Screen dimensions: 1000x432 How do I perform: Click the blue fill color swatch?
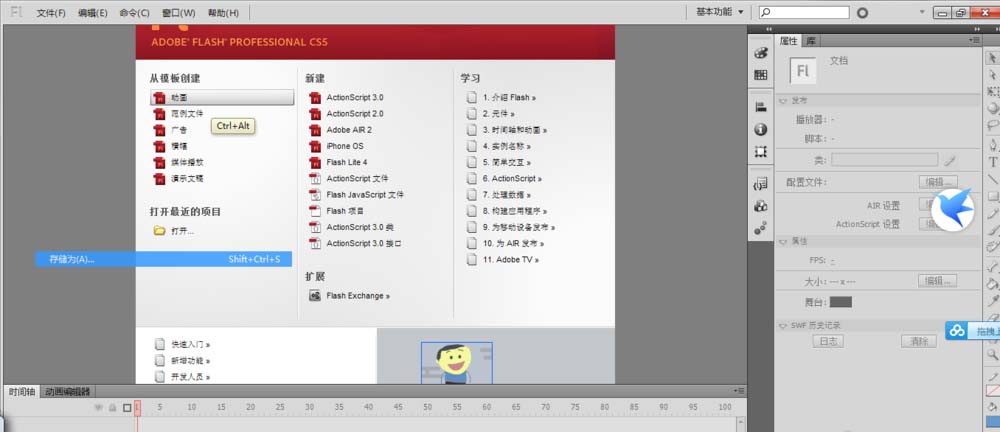coord(992,422)
